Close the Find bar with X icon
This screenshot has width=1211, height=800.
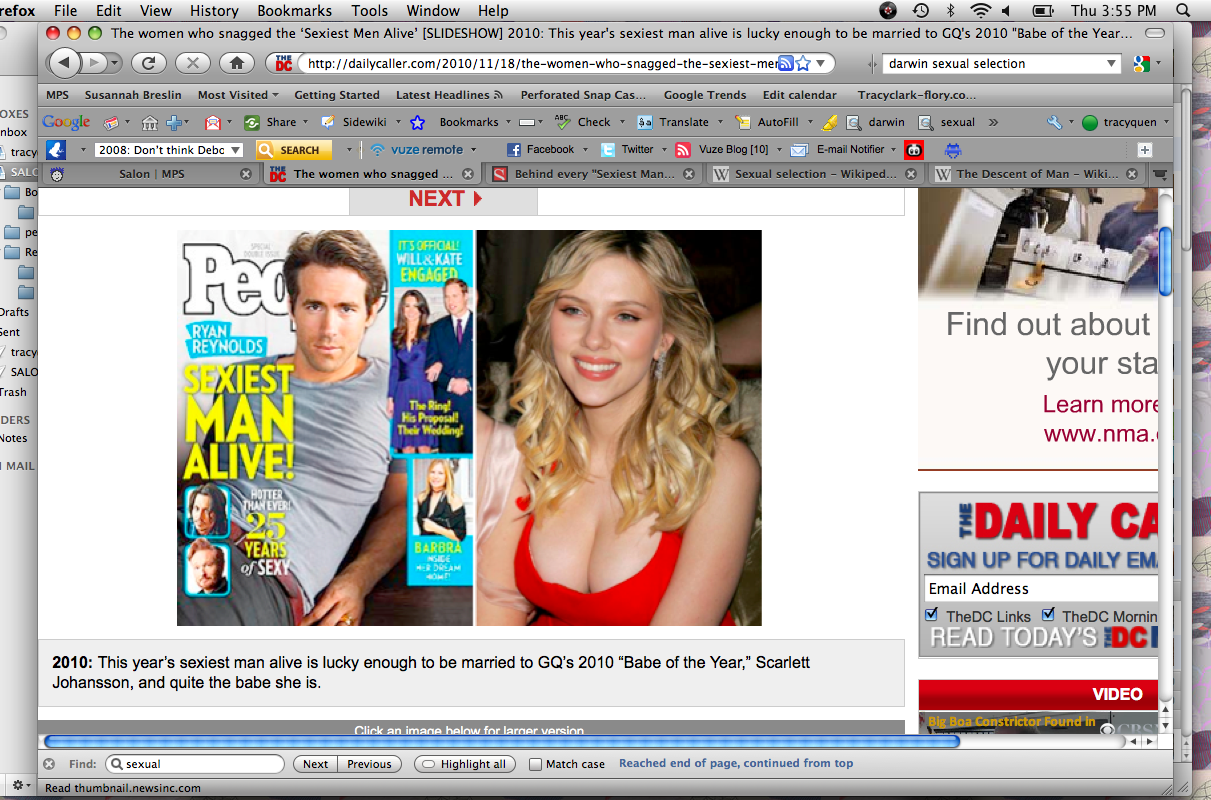coord(49,764)
